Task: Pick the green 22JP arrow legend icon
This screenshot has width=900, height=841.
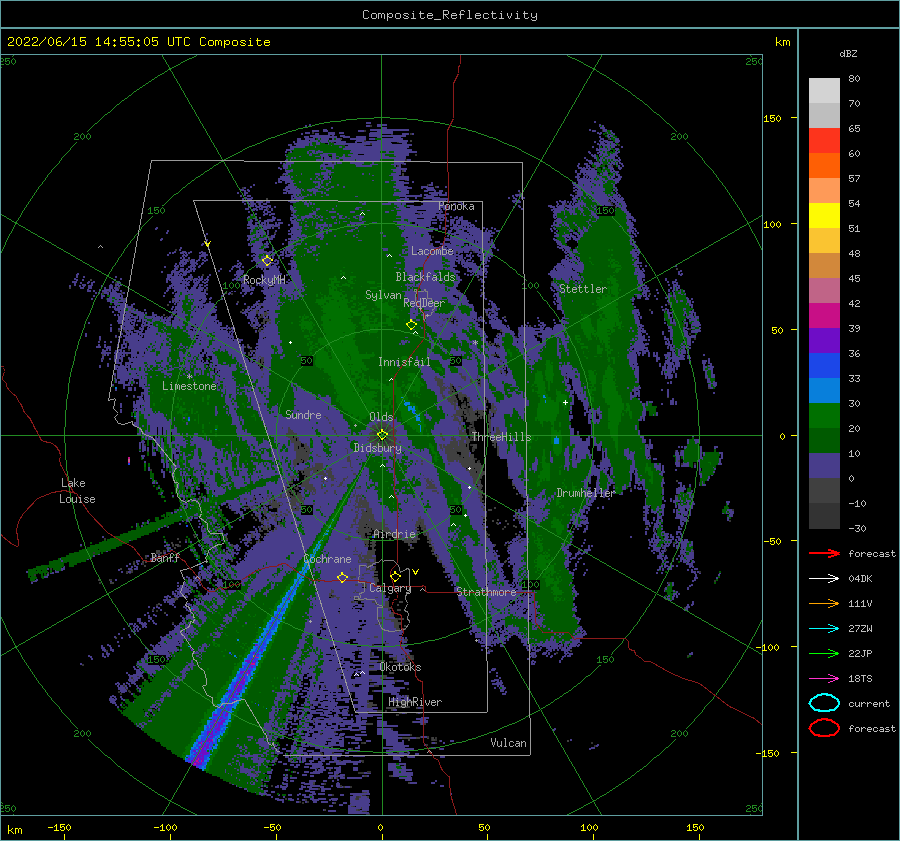Action: coord(824,653)
